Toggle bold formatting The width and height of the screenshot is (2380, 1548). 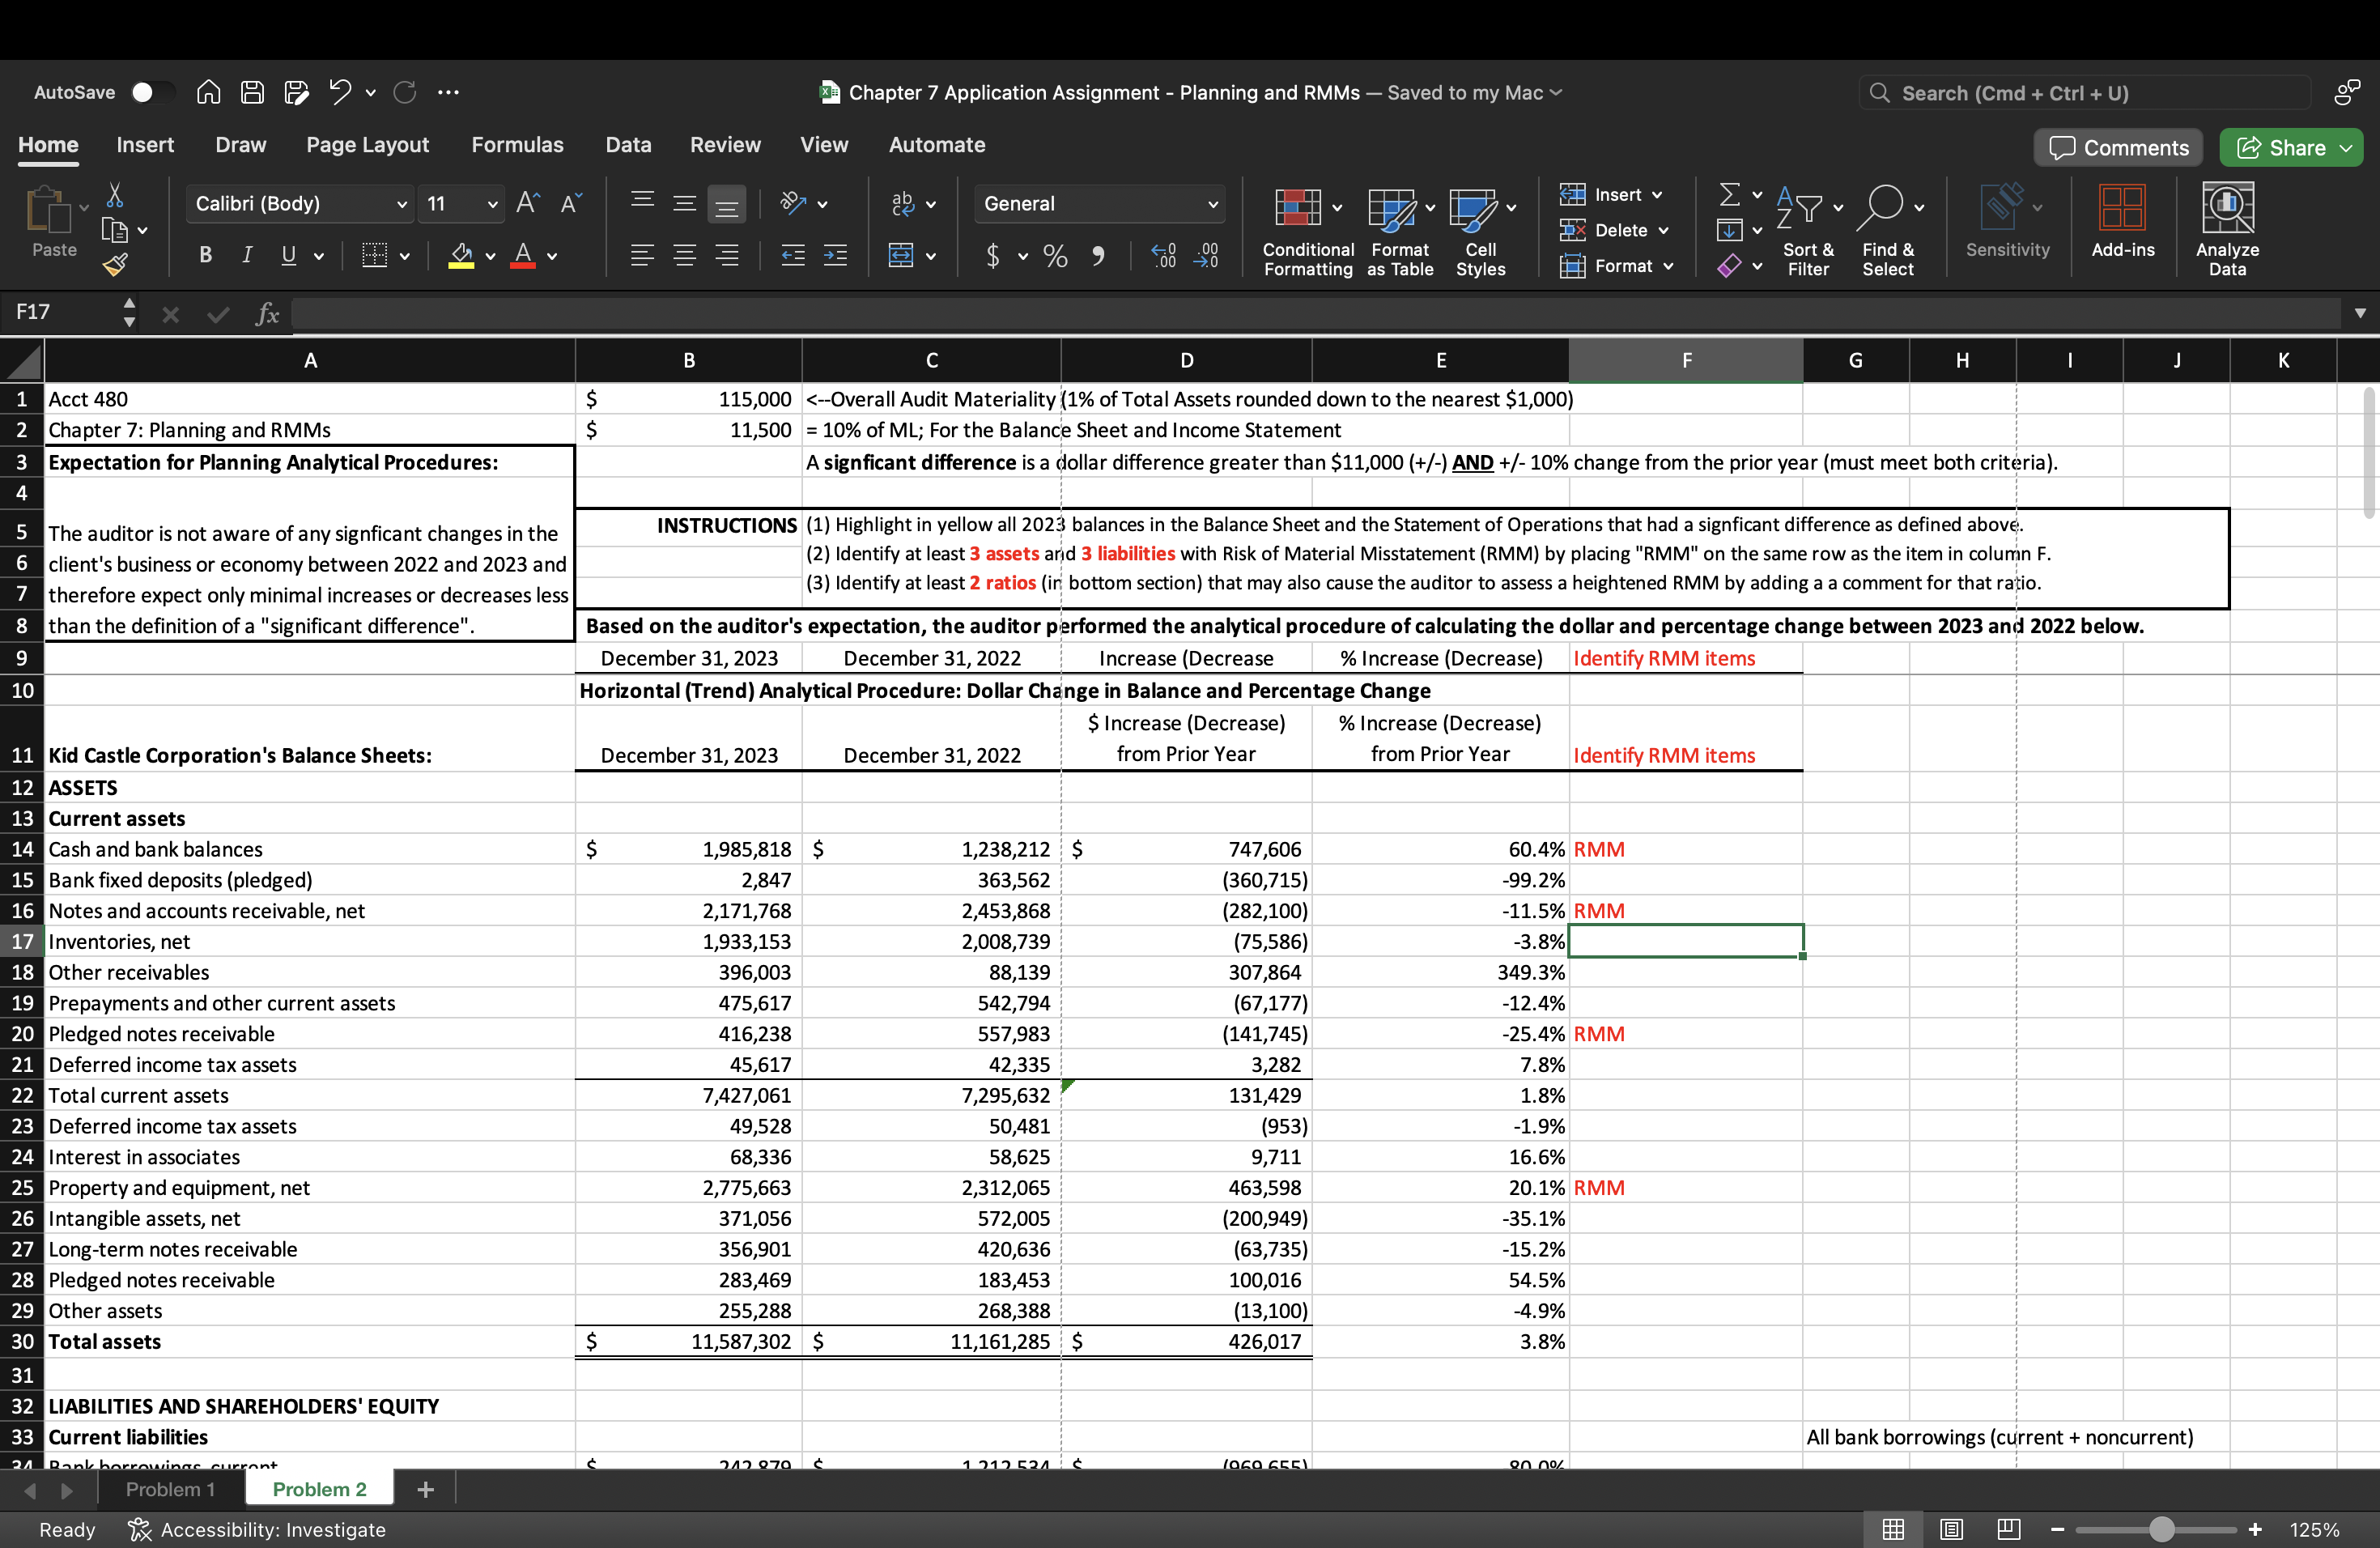pos(204,256)
